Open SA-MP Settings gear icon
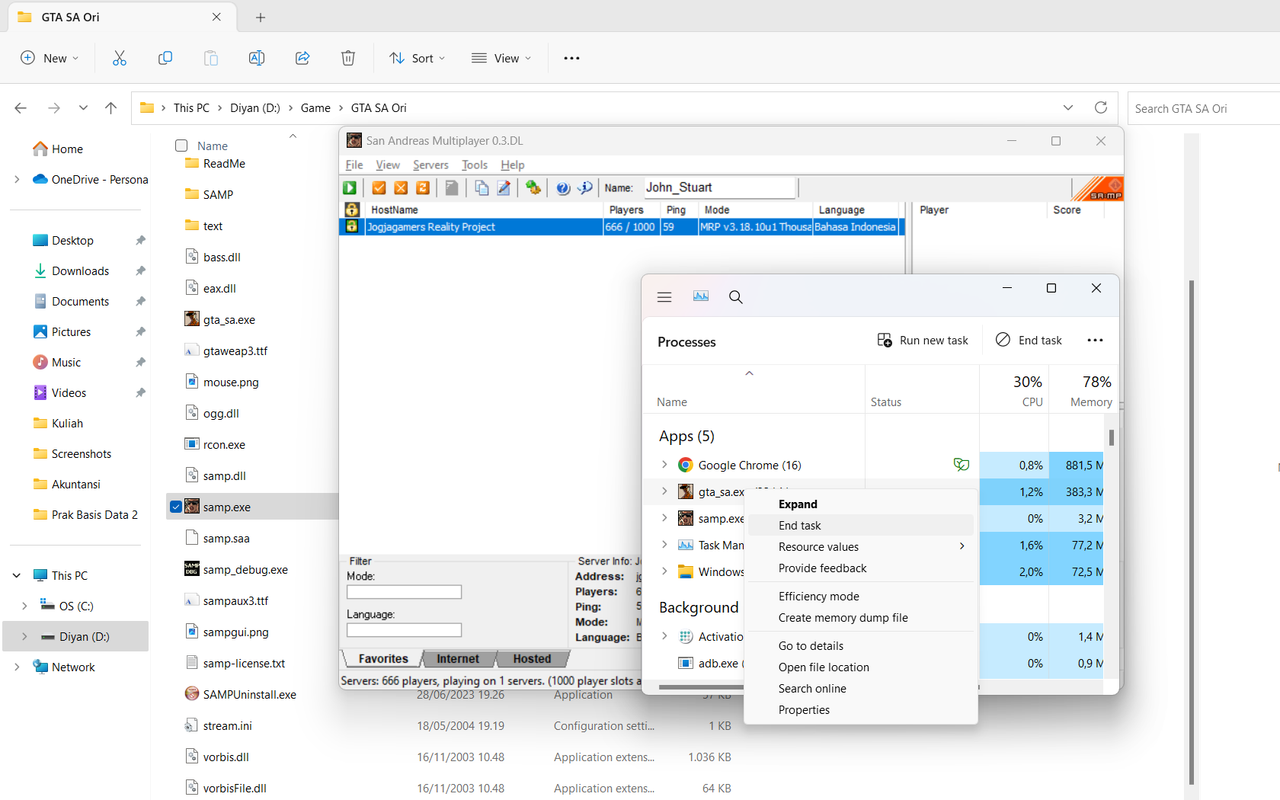The width and height of the screenshot is (1280, 800). coord(533,188)
